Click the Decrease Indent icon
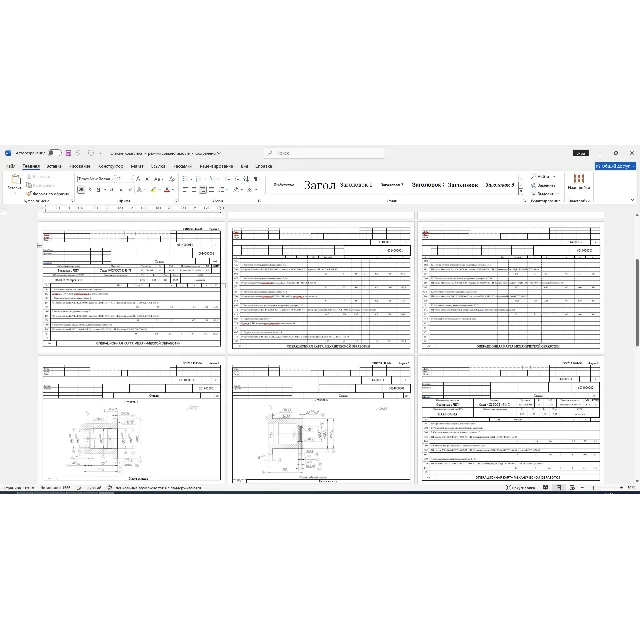Viewport: 640px width, 640px height. [x=227, y=179]
